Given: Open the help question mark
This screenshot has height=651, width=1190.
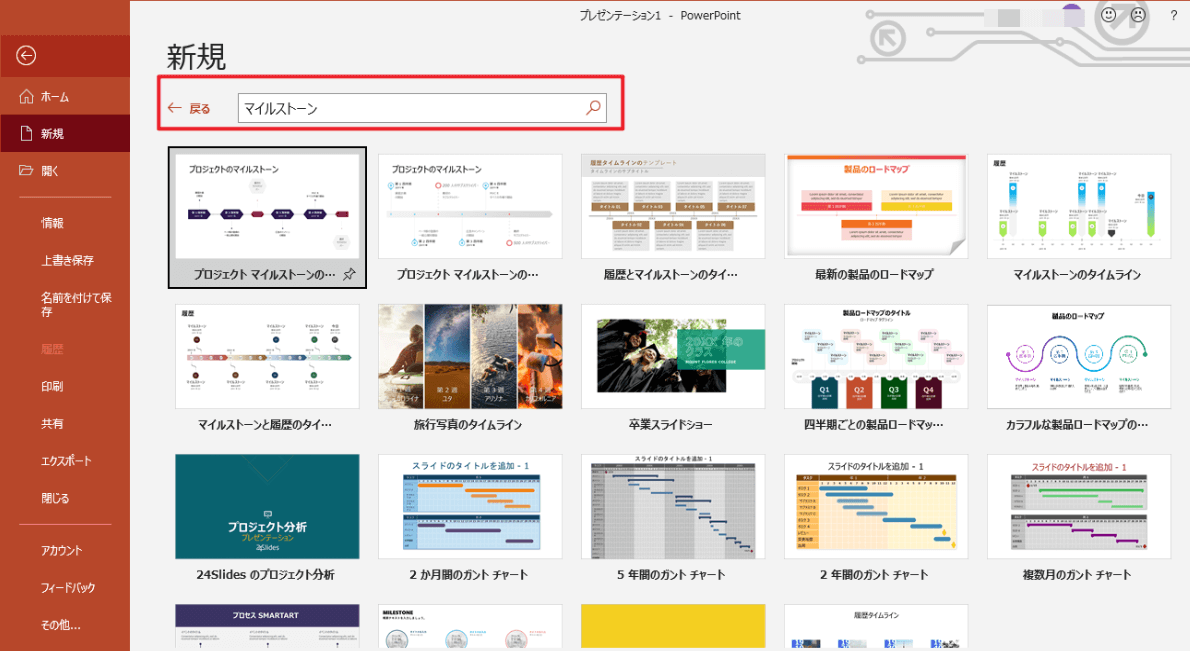Looking at the screenshot, I should pos(1173,15).
